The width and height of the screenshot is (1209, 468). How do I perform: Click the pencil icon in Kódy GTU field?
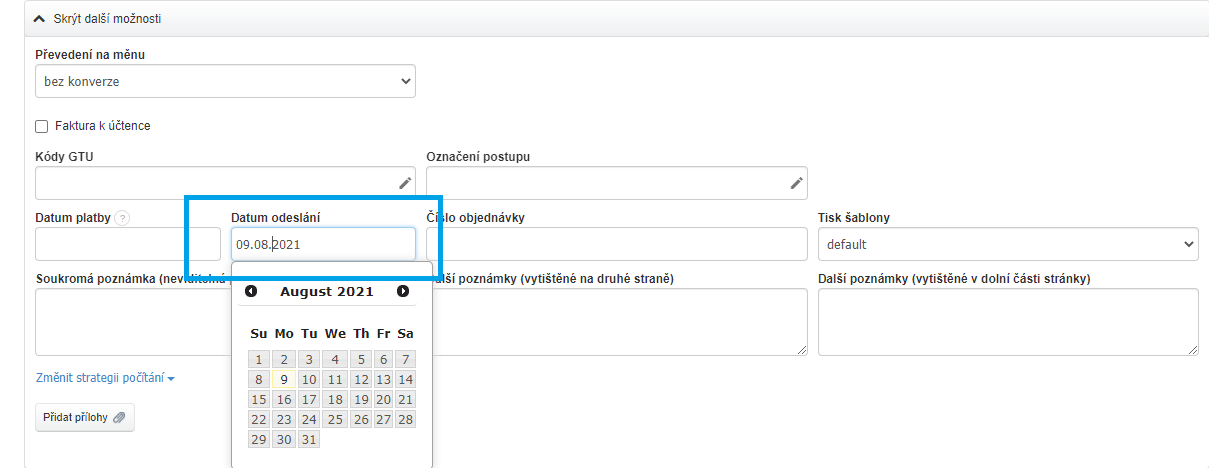click(x=405, y=183)
